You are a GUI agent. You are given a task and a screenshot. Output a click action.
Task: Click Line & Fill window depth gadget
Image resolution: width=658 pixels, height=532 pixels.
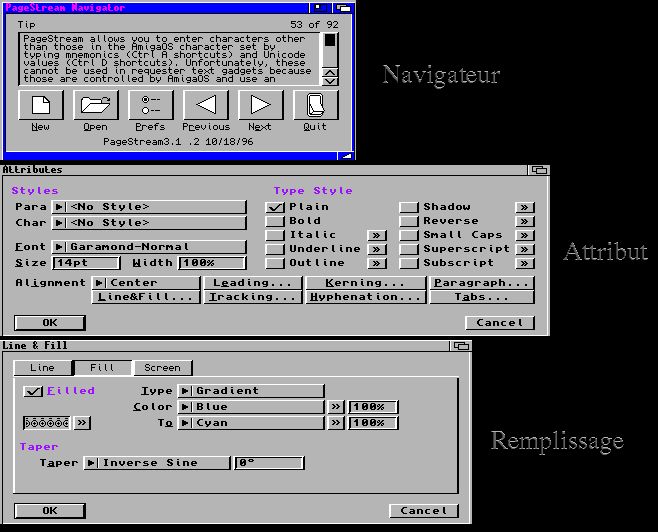(461, 346)
